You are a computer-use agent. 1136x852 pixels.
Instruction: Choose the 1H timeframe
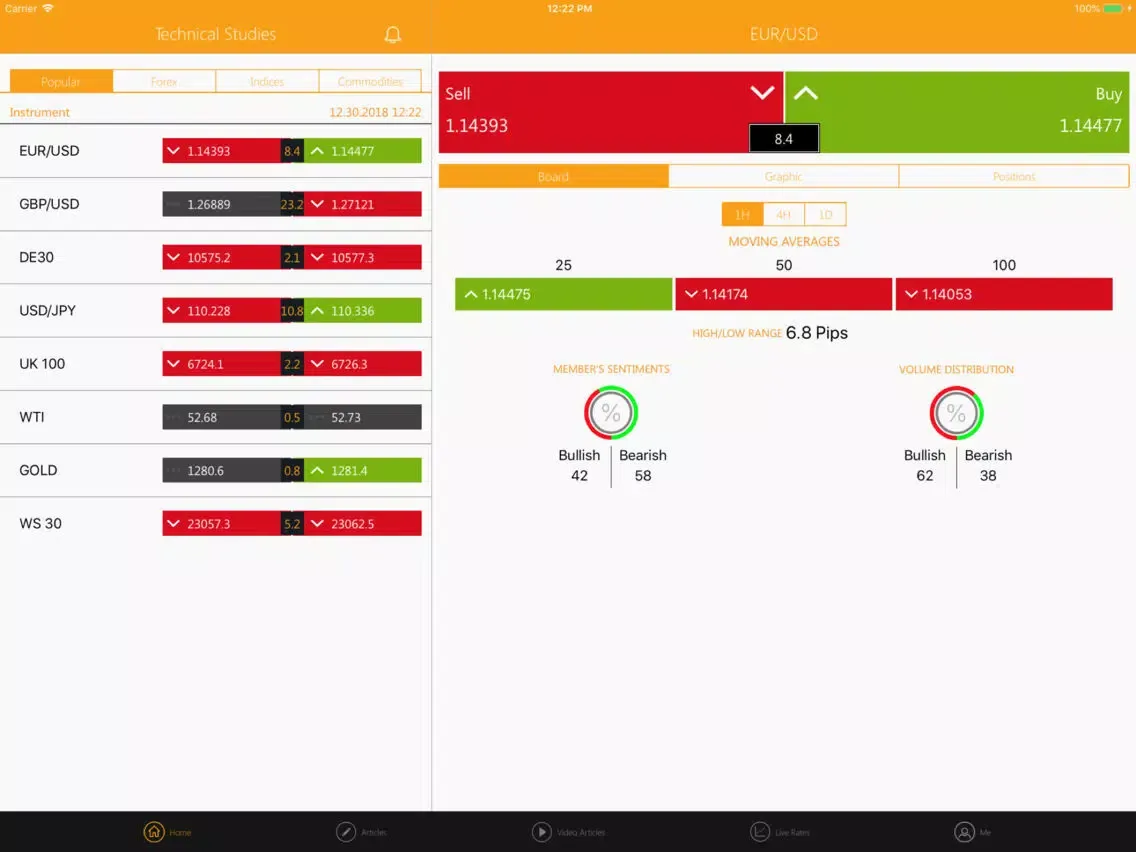[743, 214]
